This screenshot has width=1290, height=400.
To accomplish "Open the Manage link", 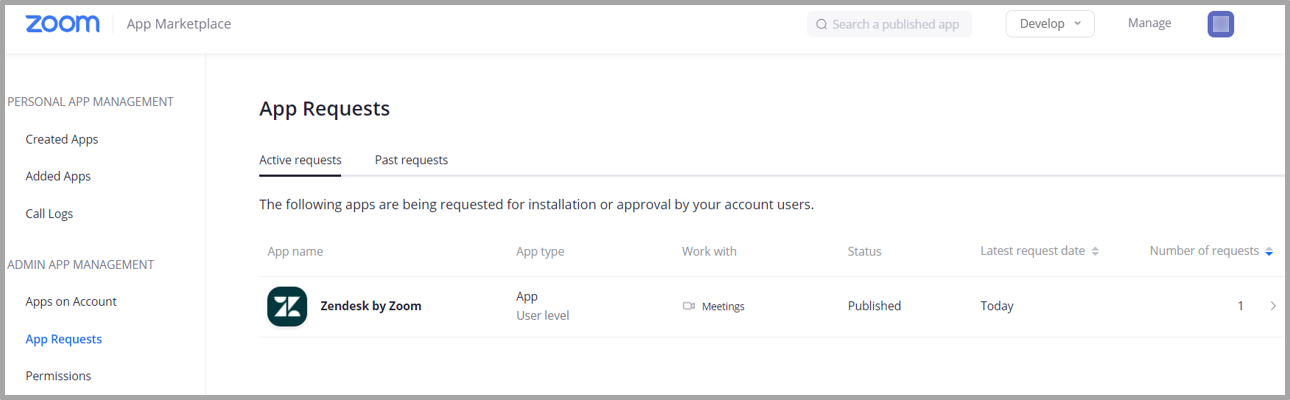I will (1149, 23).
